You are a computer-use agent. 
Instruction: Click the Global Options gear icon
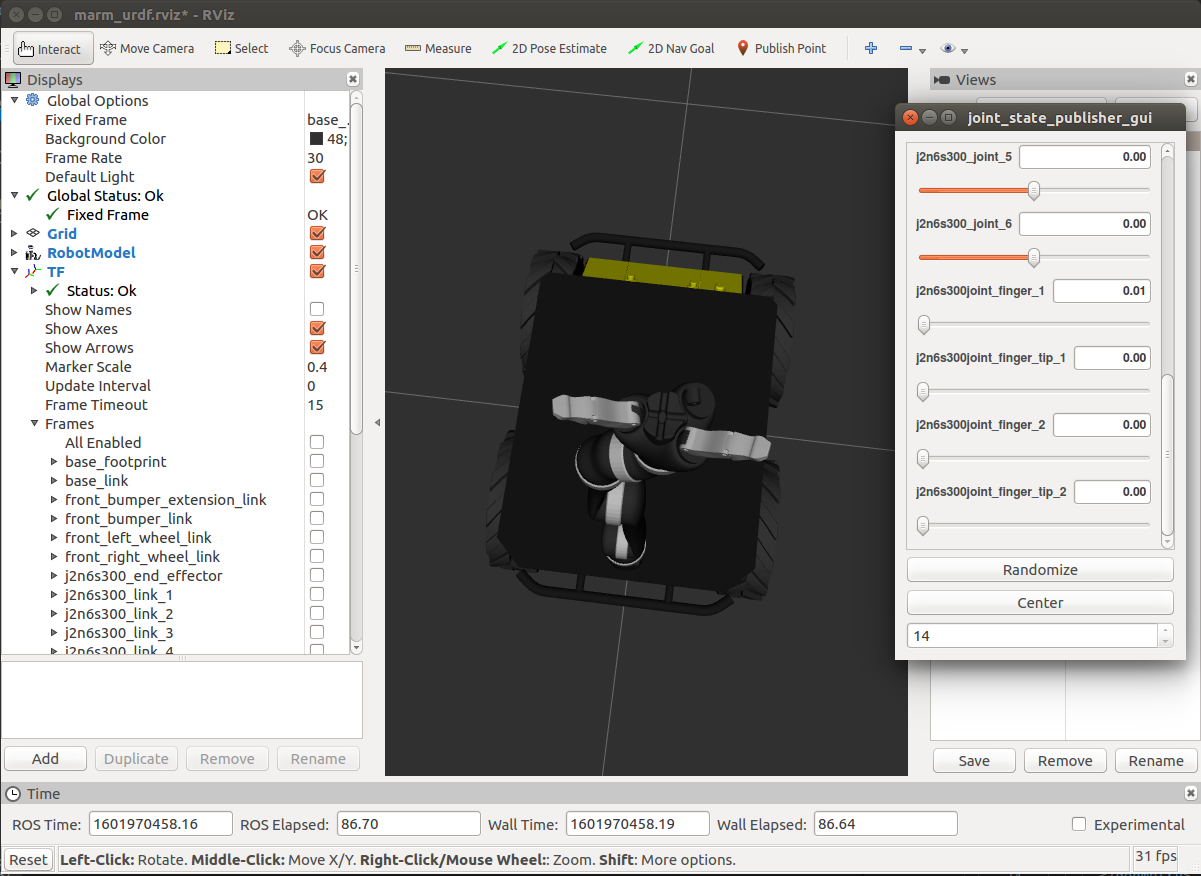point(32,100)
